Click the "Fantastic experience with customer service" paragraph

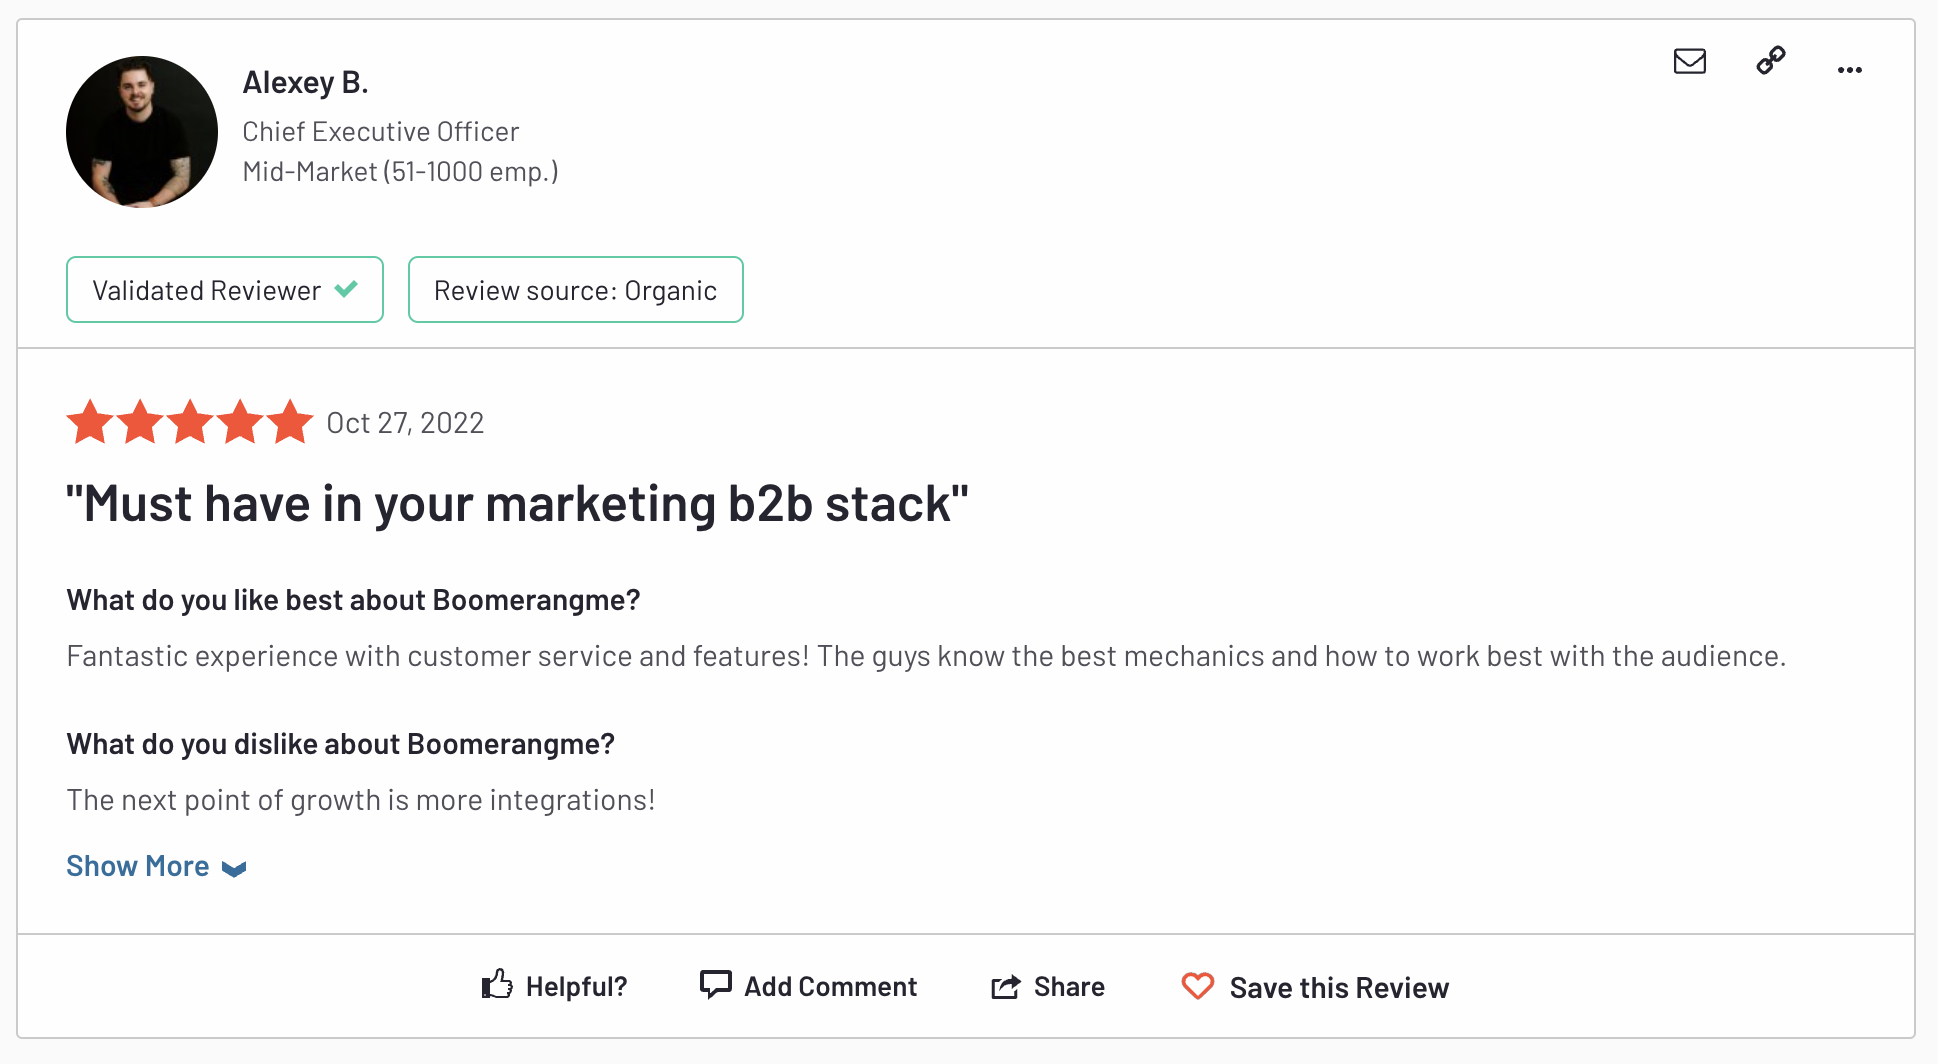tap(926, 656)
